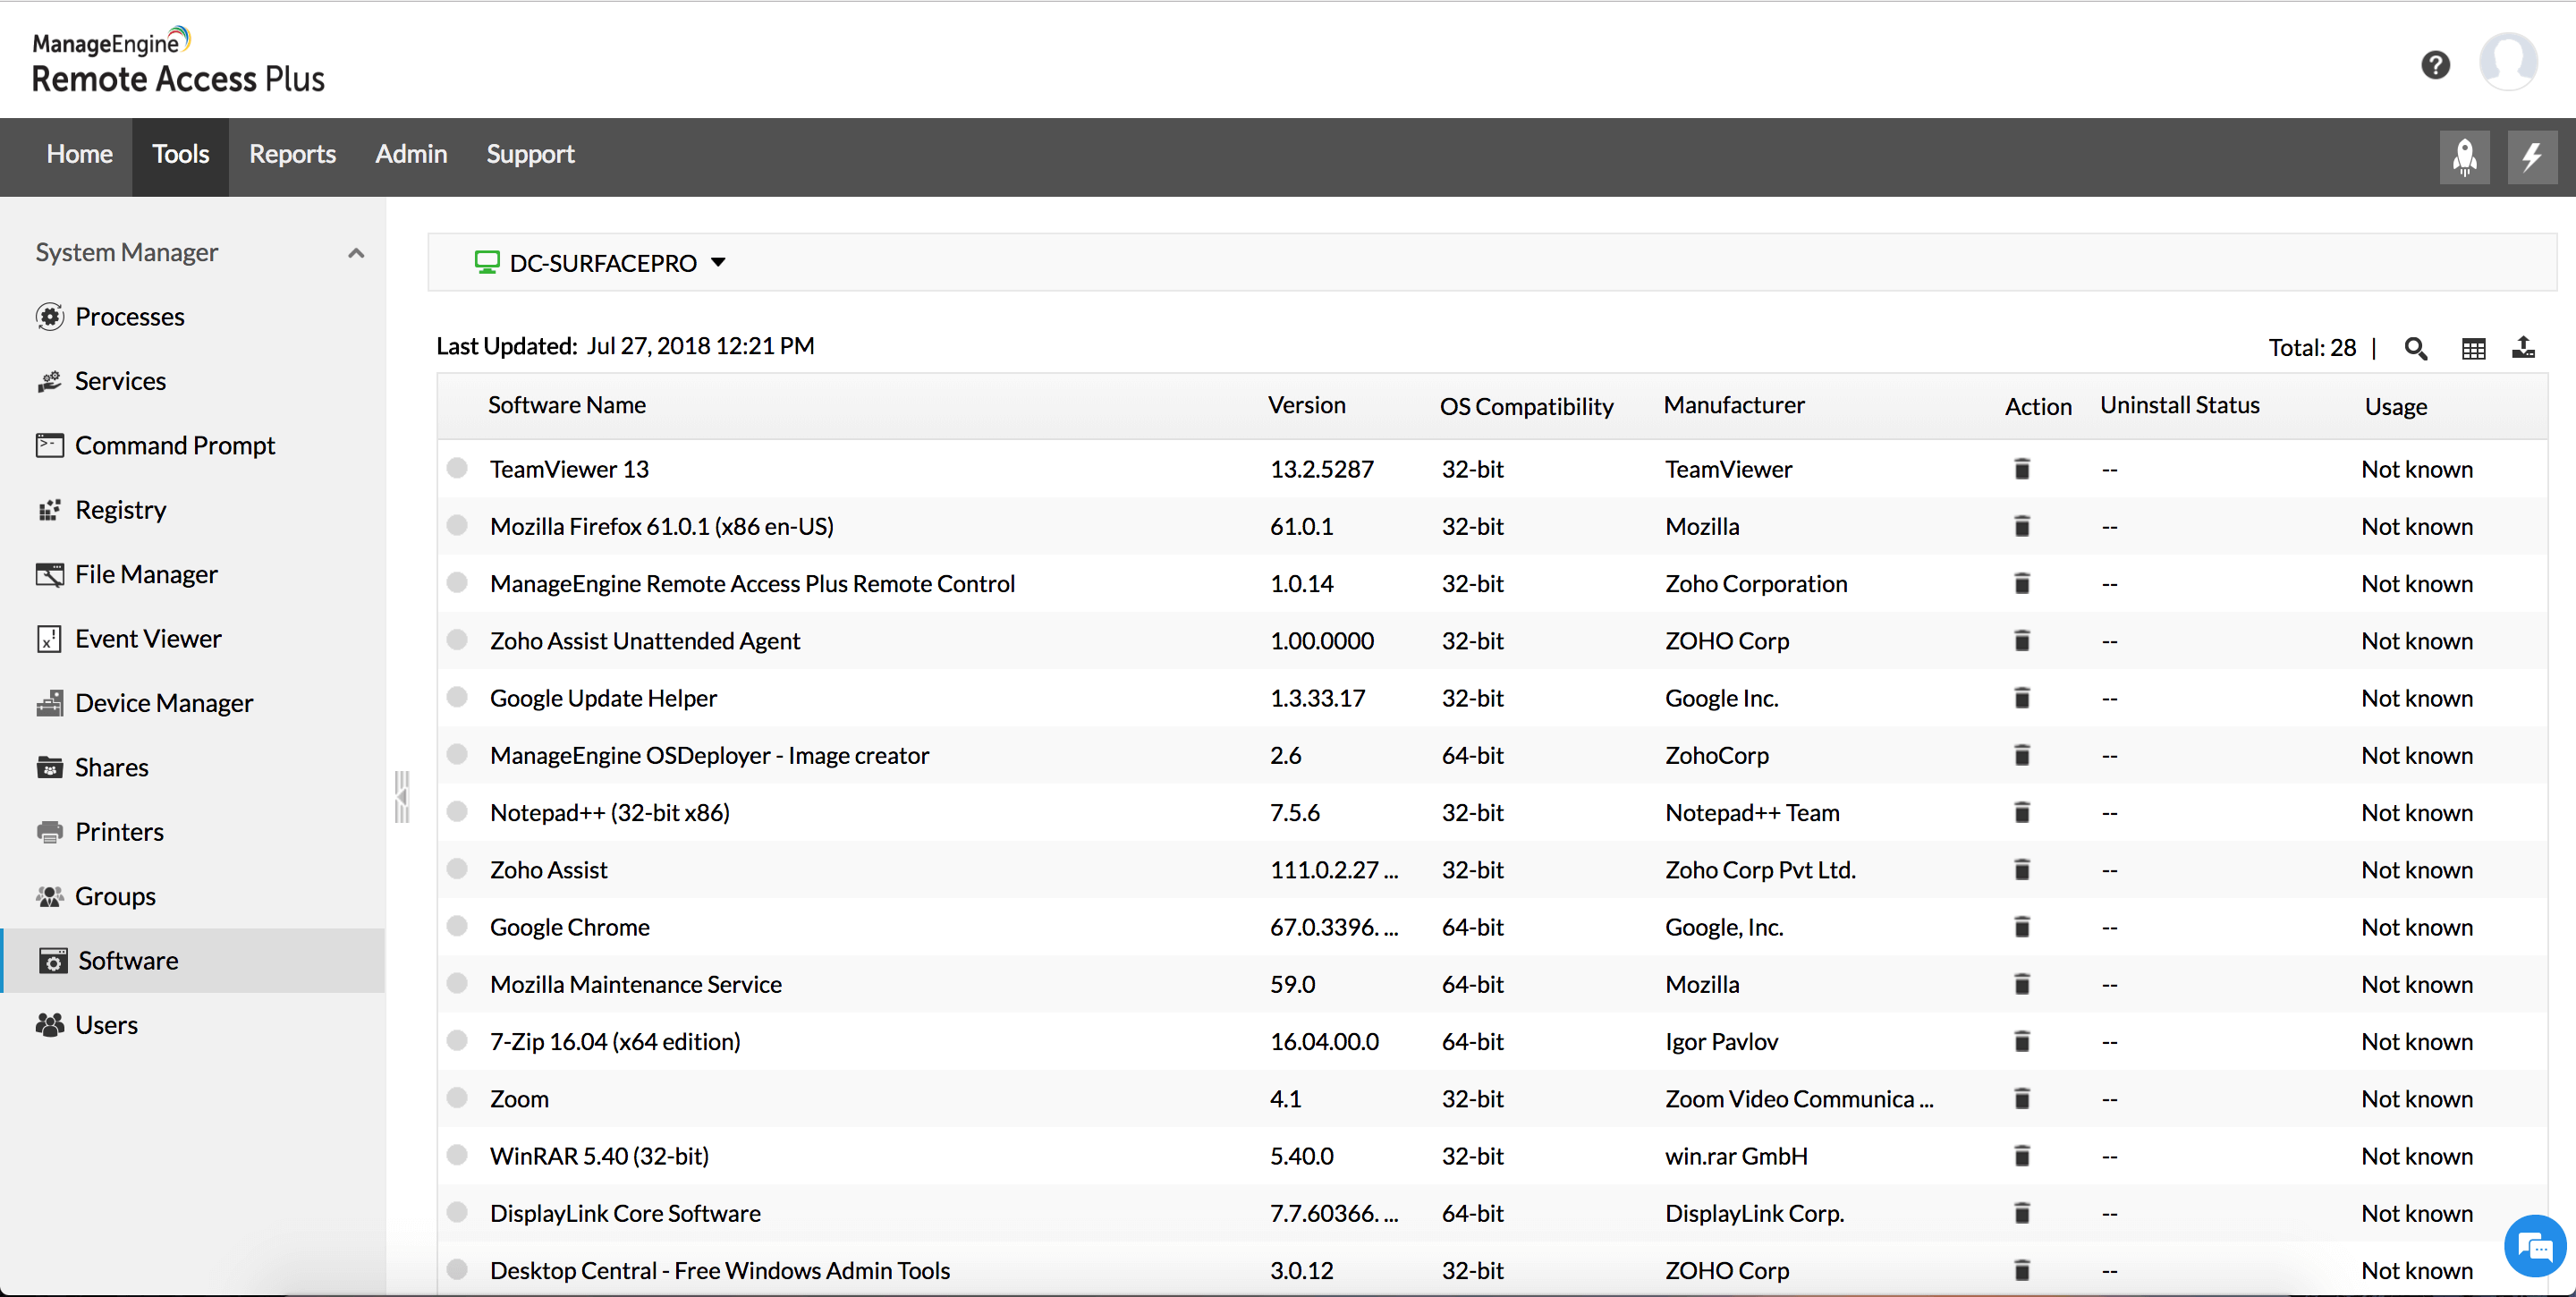Switch to the Reports tab

pyautogui.click(x=292, y=154)
